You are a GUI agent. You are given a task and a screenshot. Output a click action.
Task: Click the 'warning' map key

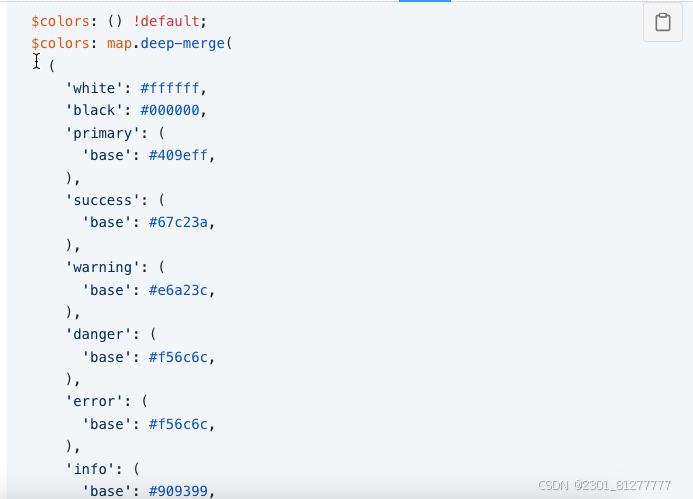pos(103,267)
